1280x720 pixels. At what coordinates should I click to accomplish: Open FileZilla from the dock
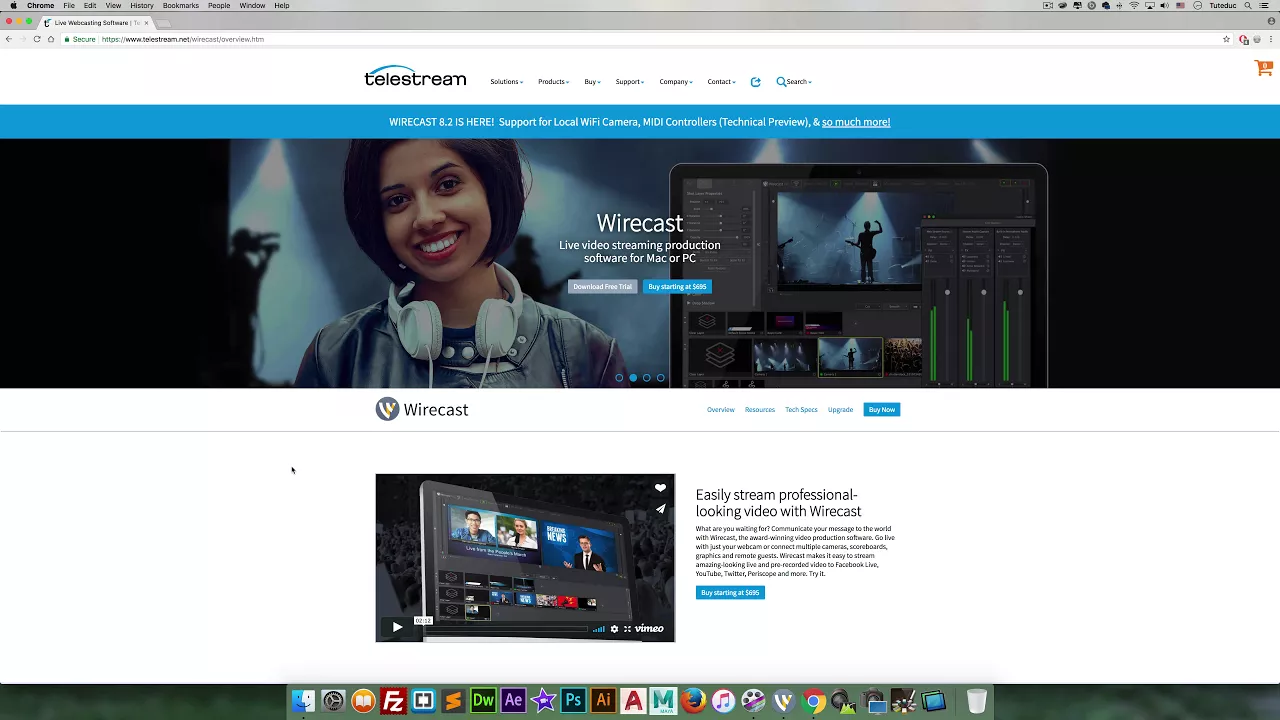[x=393, y=701]
